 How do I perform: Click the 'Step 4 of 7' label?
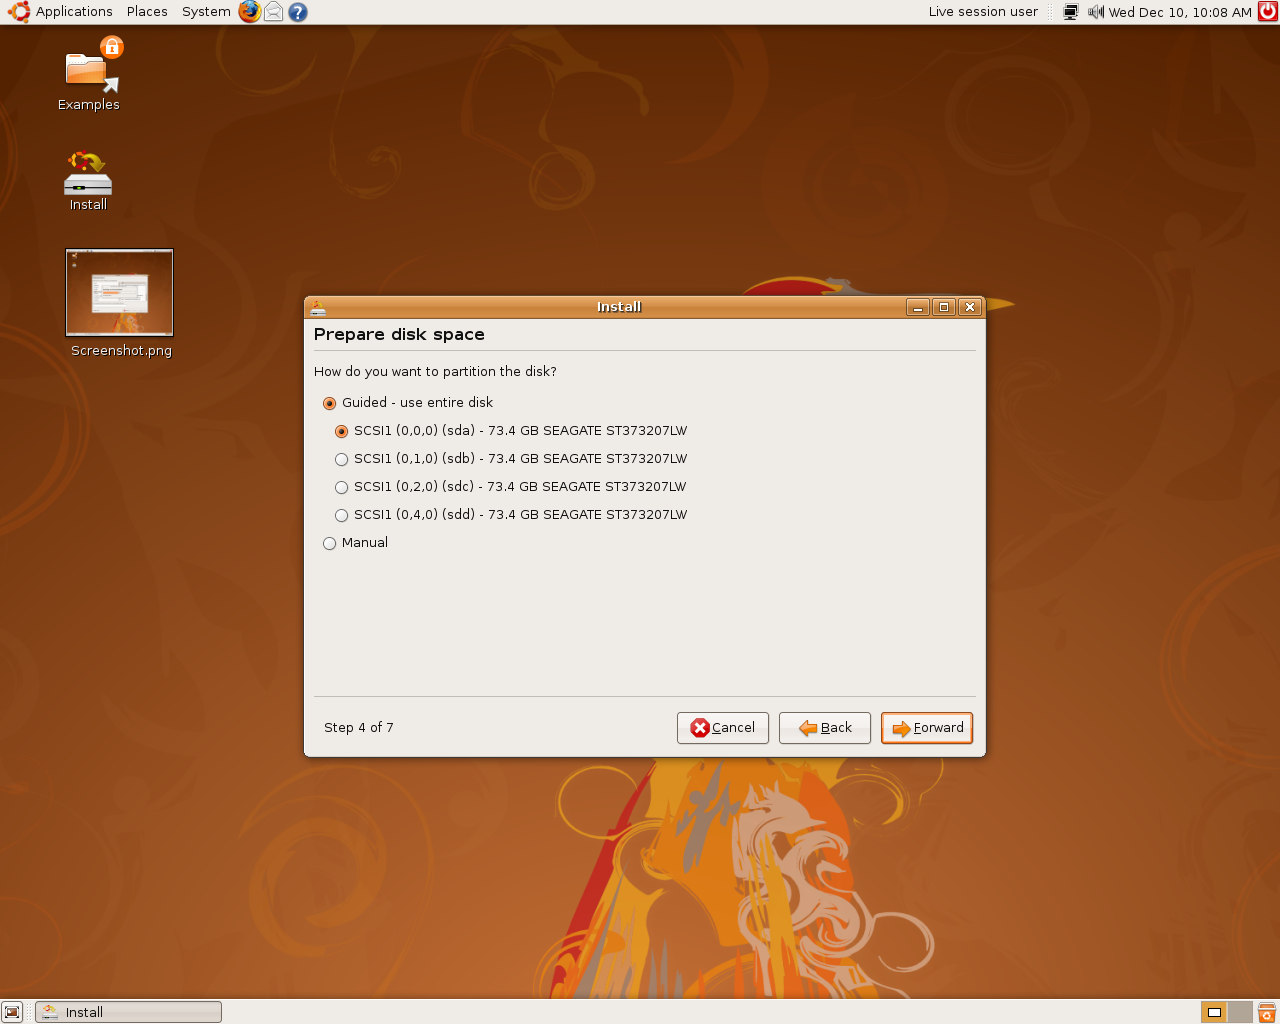(x=359, y=728)
